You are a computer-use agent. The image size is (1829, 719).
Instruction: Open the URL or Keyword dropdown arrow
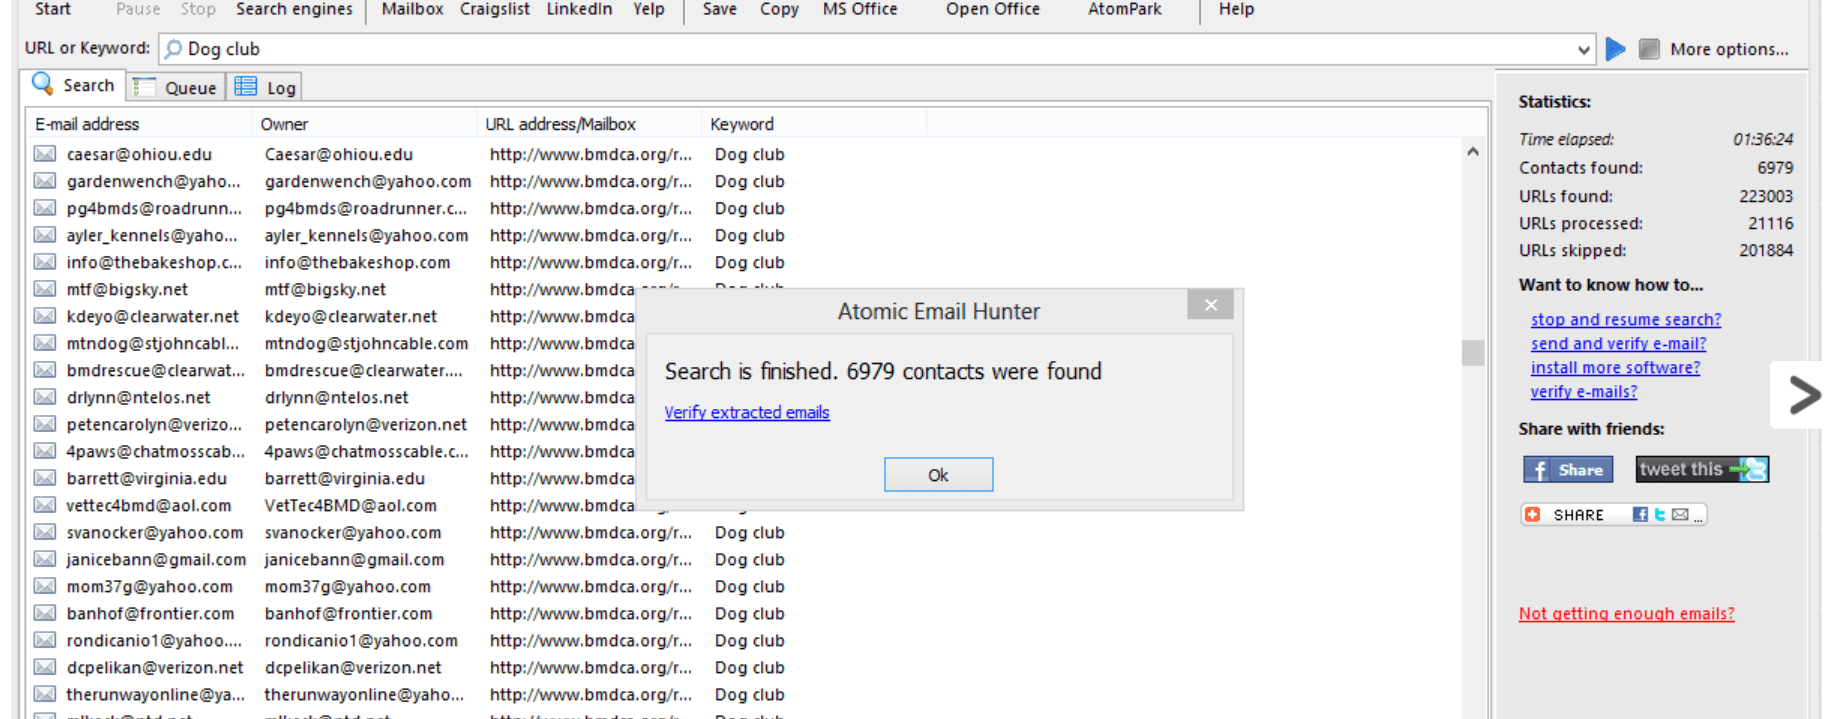pos(1583,49)
